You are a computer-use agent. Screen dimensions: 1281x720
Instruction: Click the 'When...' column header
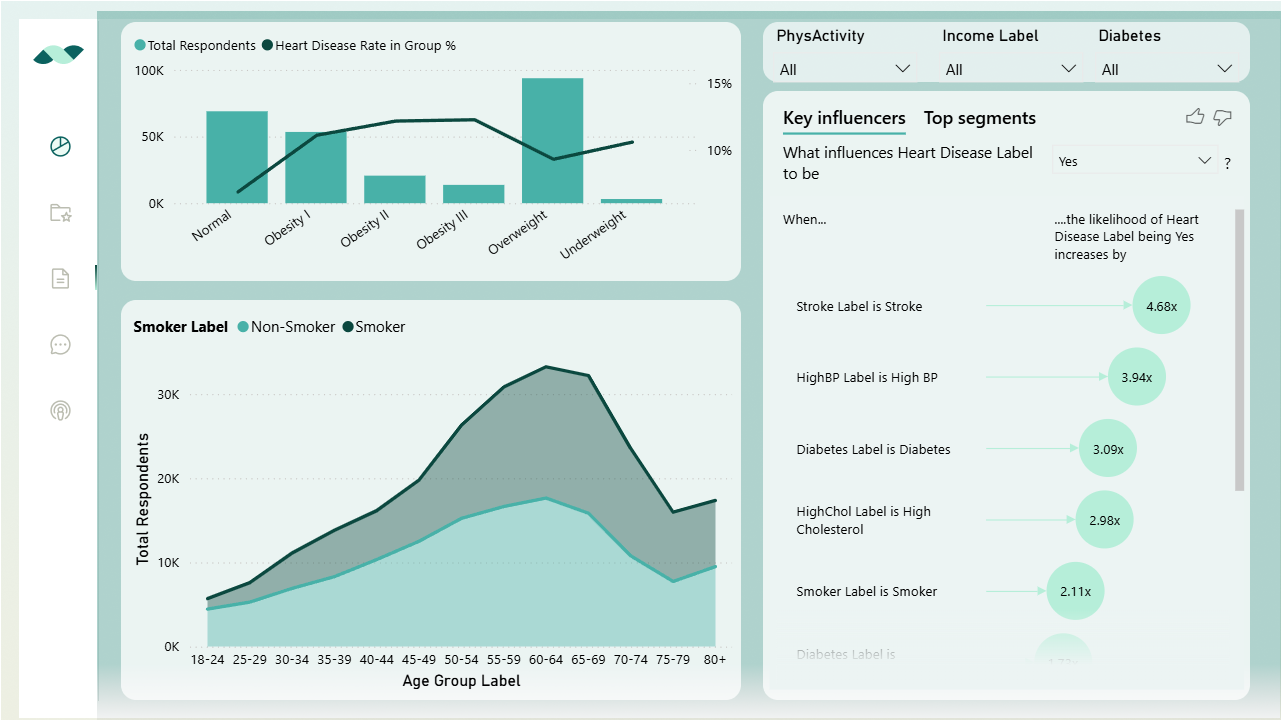pyautogui.click(x=805, y=220)
